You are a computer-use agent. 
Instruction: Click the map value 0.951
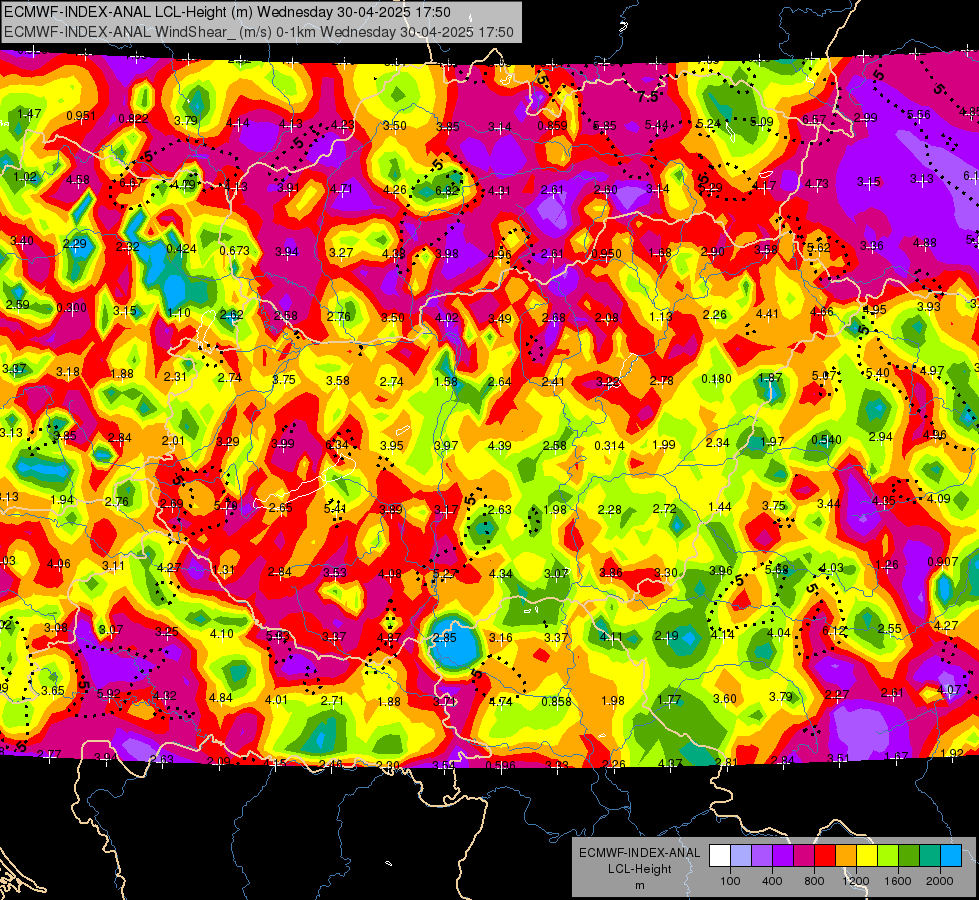click(81, 116)
